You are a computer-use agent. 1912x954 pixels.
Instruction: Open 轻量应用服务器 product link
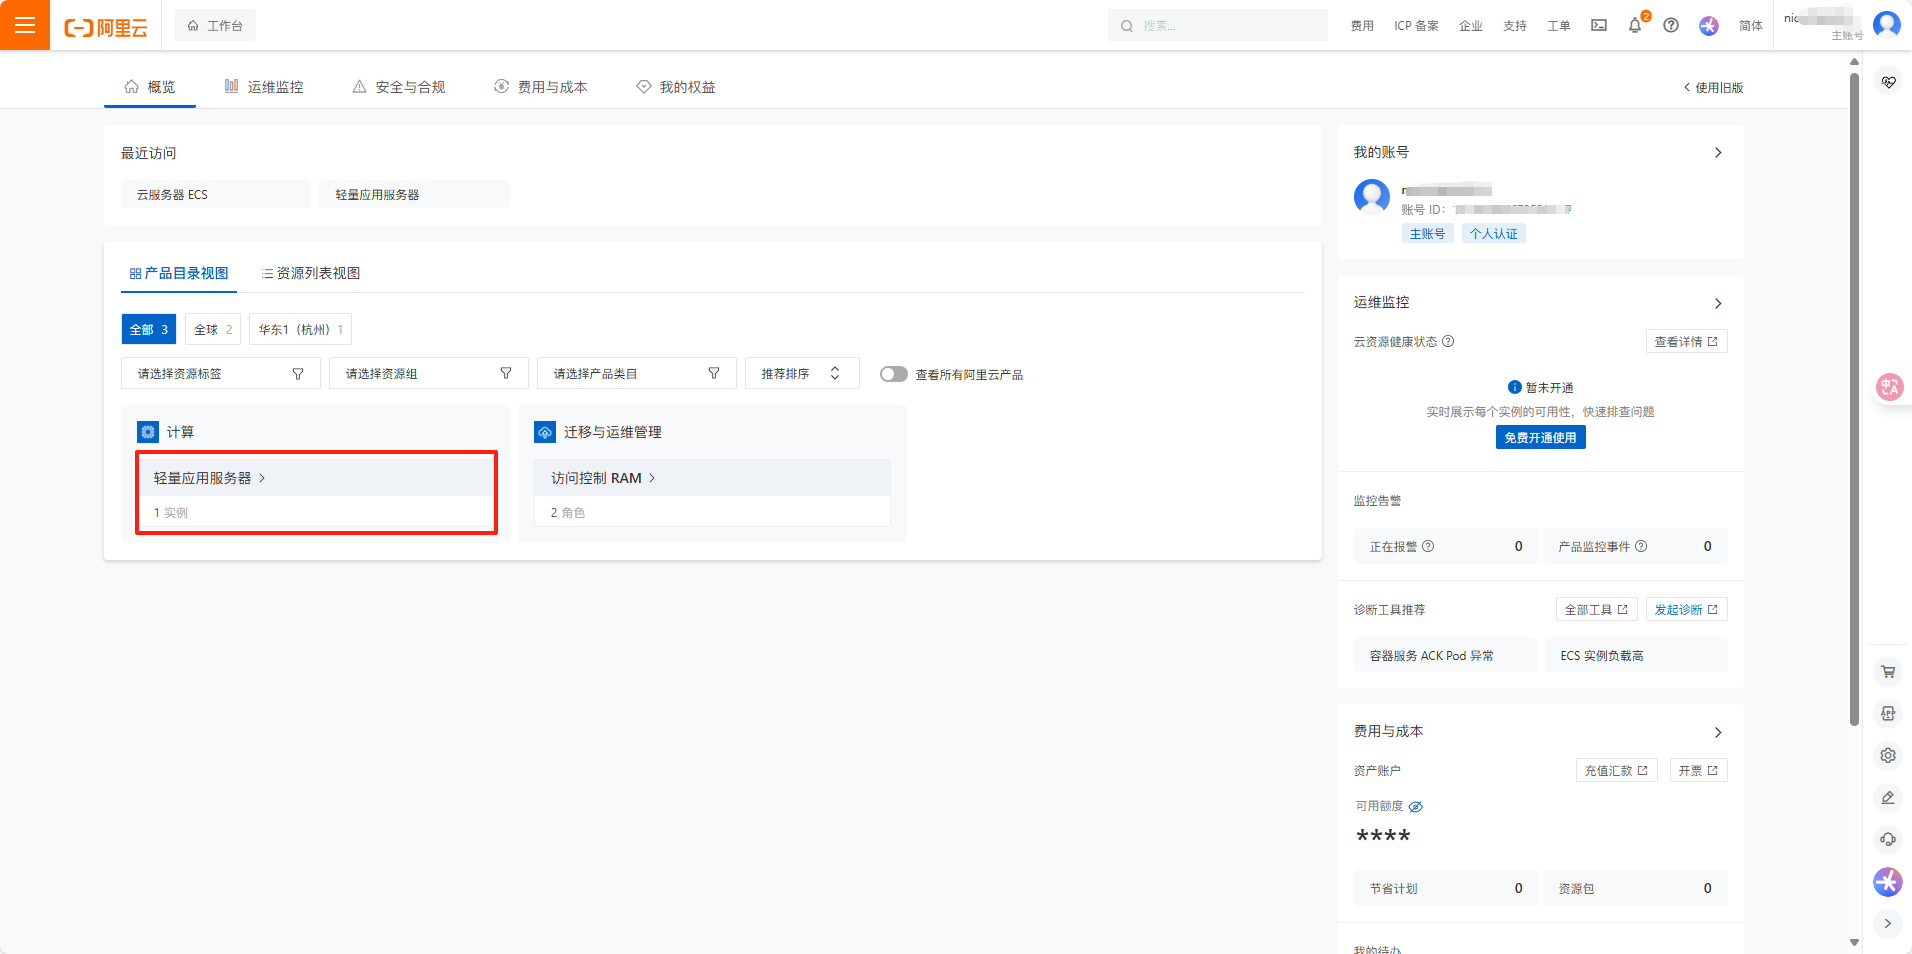pos(210,478)
